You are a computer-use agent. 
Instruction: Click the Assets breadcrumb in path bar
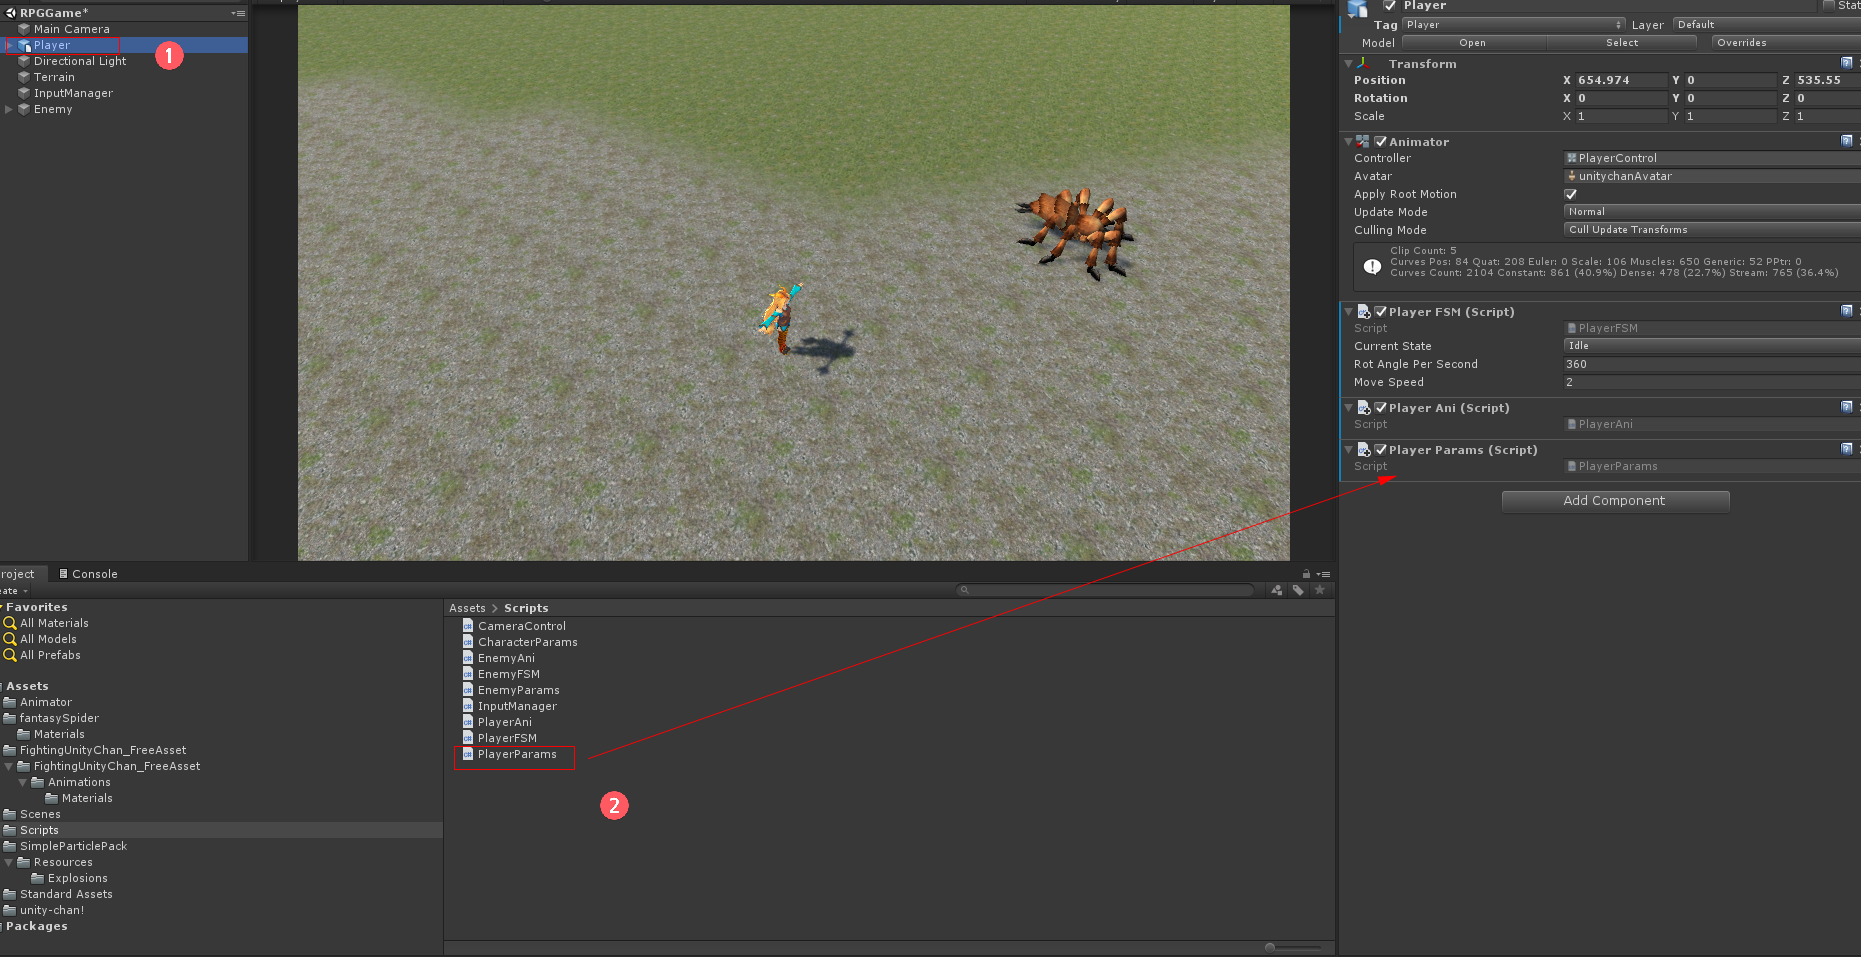467,608
